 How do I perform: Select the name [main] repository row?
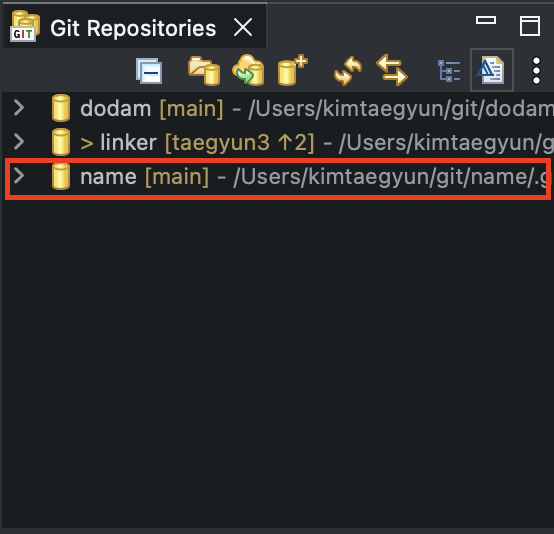click(278, 176)
